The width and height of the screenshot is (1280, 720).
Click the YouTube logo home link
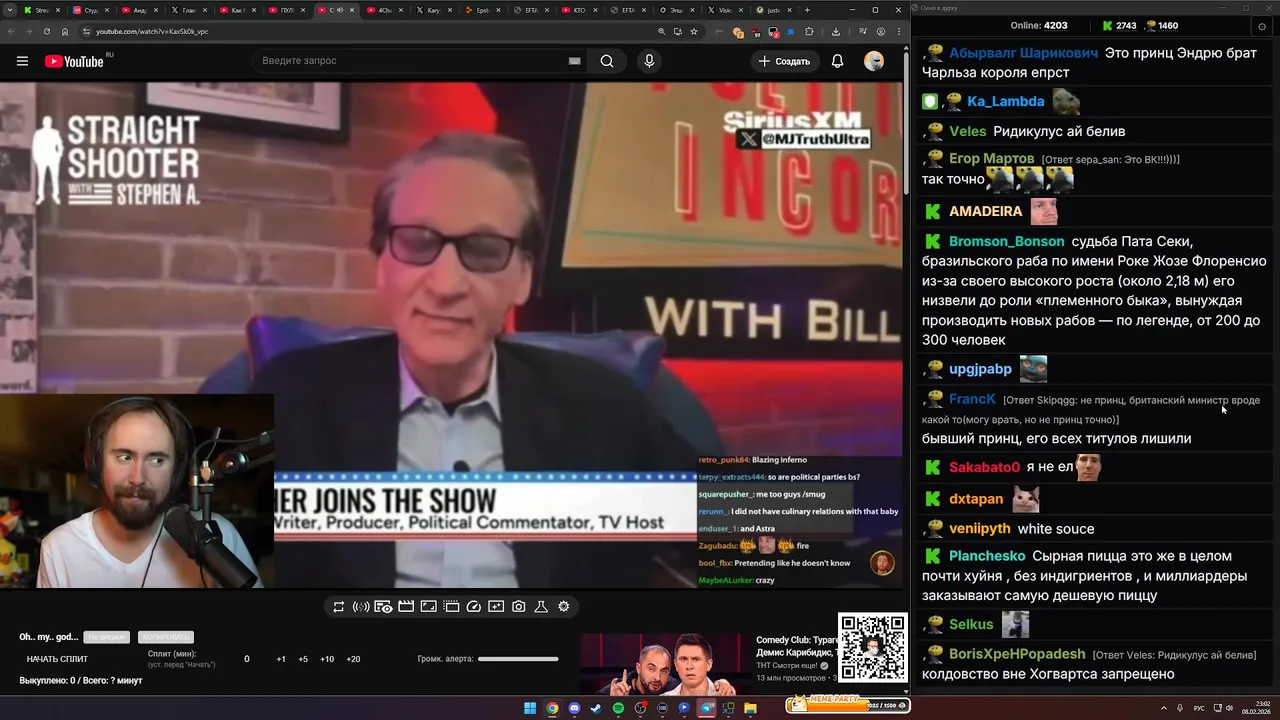74,61
